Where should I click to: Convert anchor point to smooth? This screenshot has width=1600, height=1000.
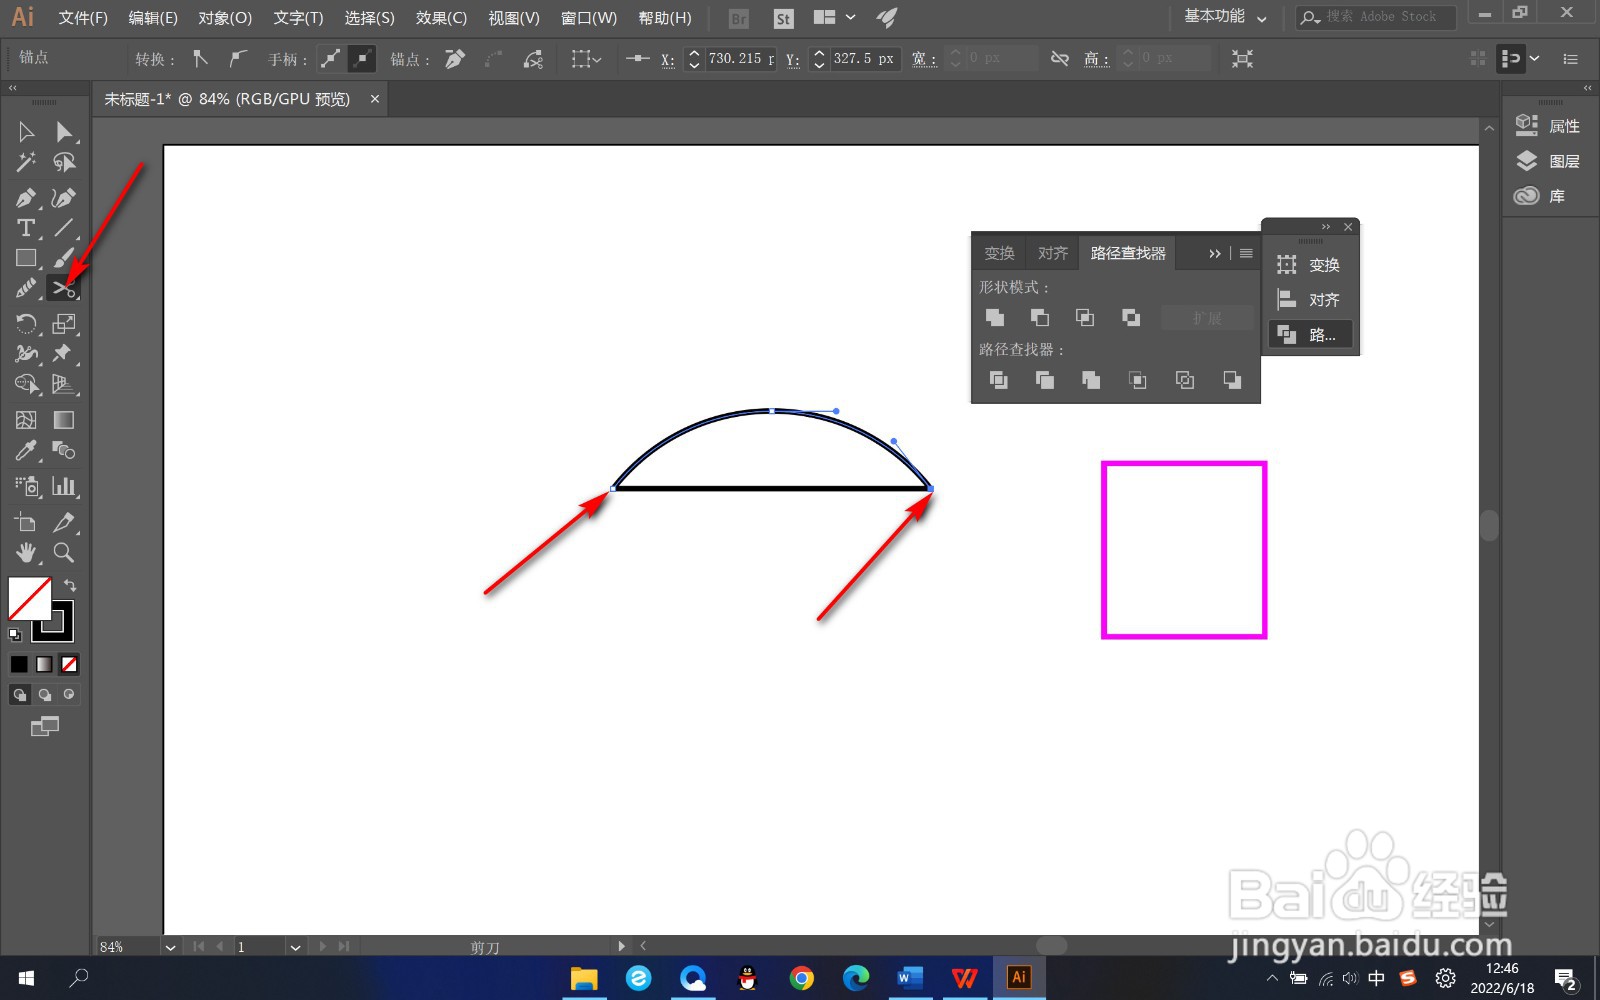pos(237,59)
